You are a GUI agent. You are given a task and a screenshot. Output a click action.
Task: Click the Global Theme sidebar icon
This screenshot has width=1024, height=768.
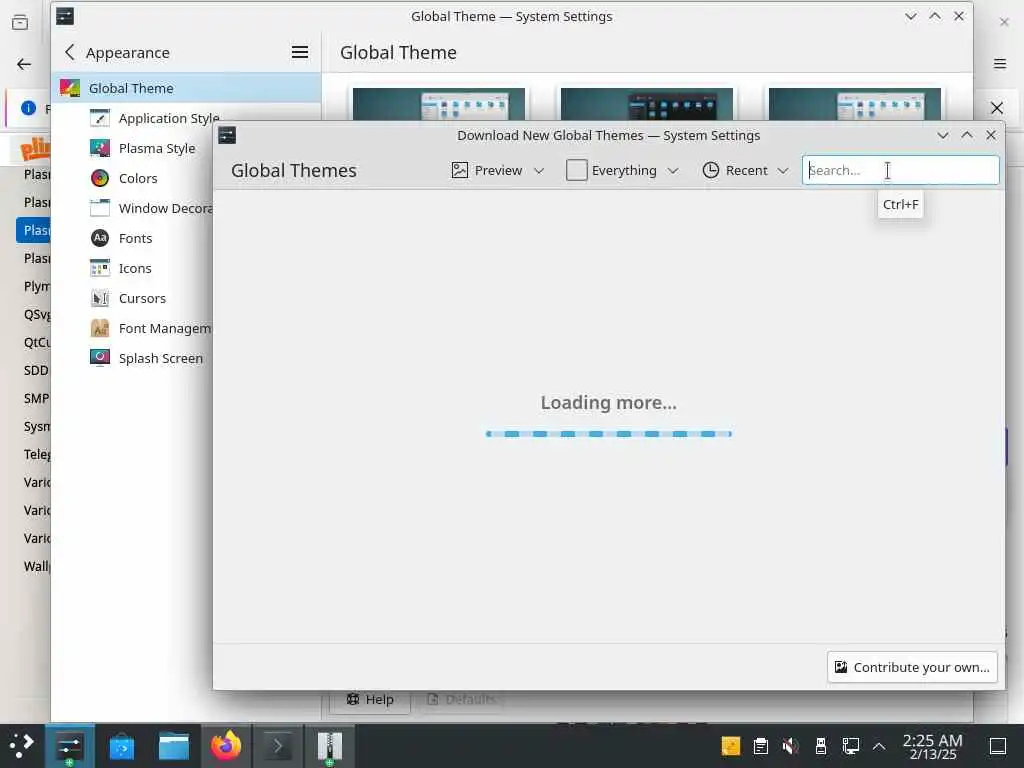[70, 88]
